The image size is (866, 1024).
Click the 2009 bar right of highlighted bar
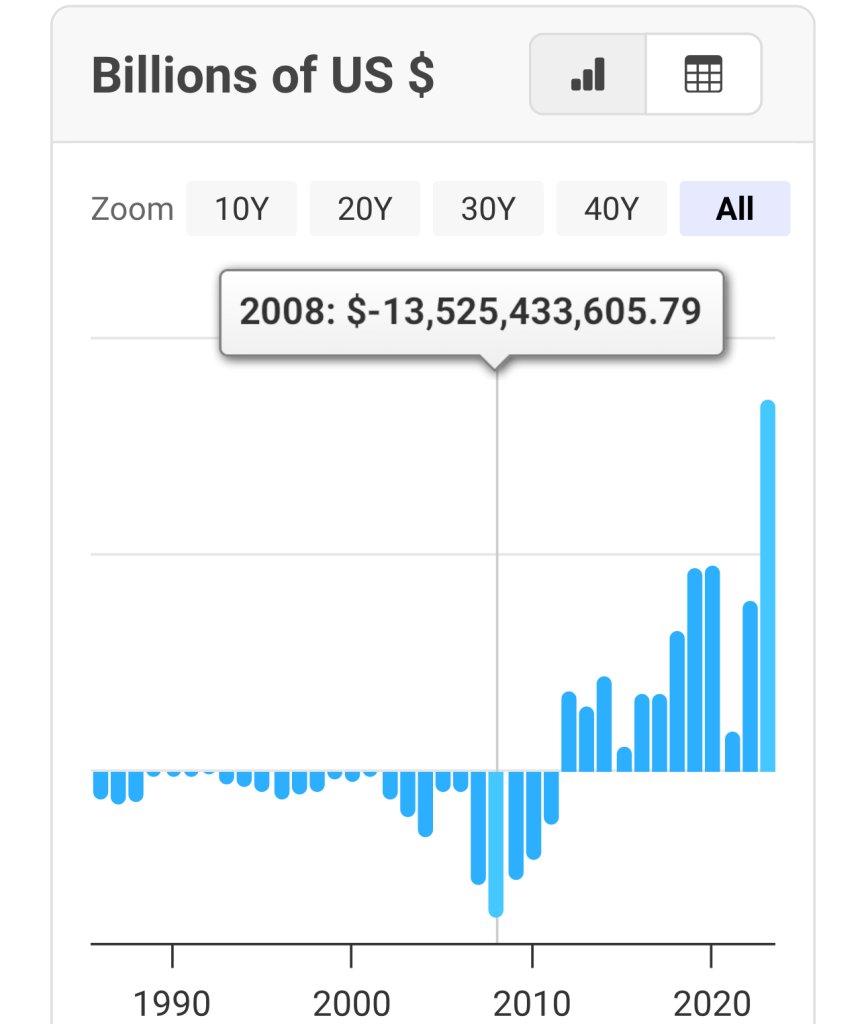[x=515, y=825]
